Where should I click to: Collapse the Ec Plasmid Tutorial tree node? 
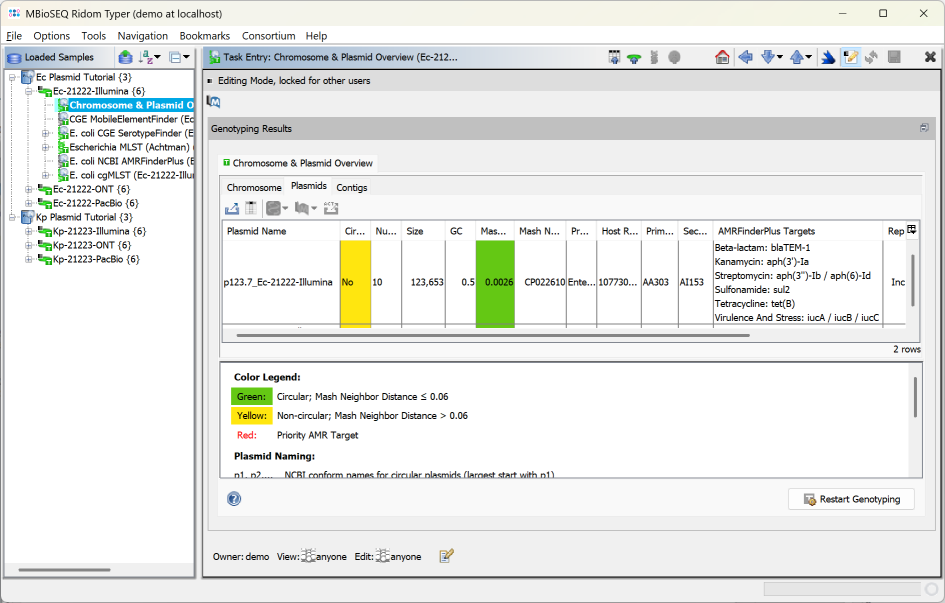(x=10, y=76)
